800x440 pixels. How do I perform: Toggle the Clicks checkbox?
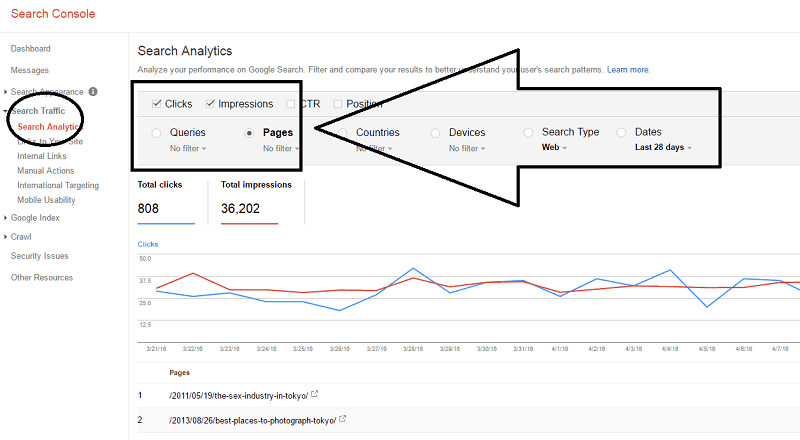click(157, 104)
